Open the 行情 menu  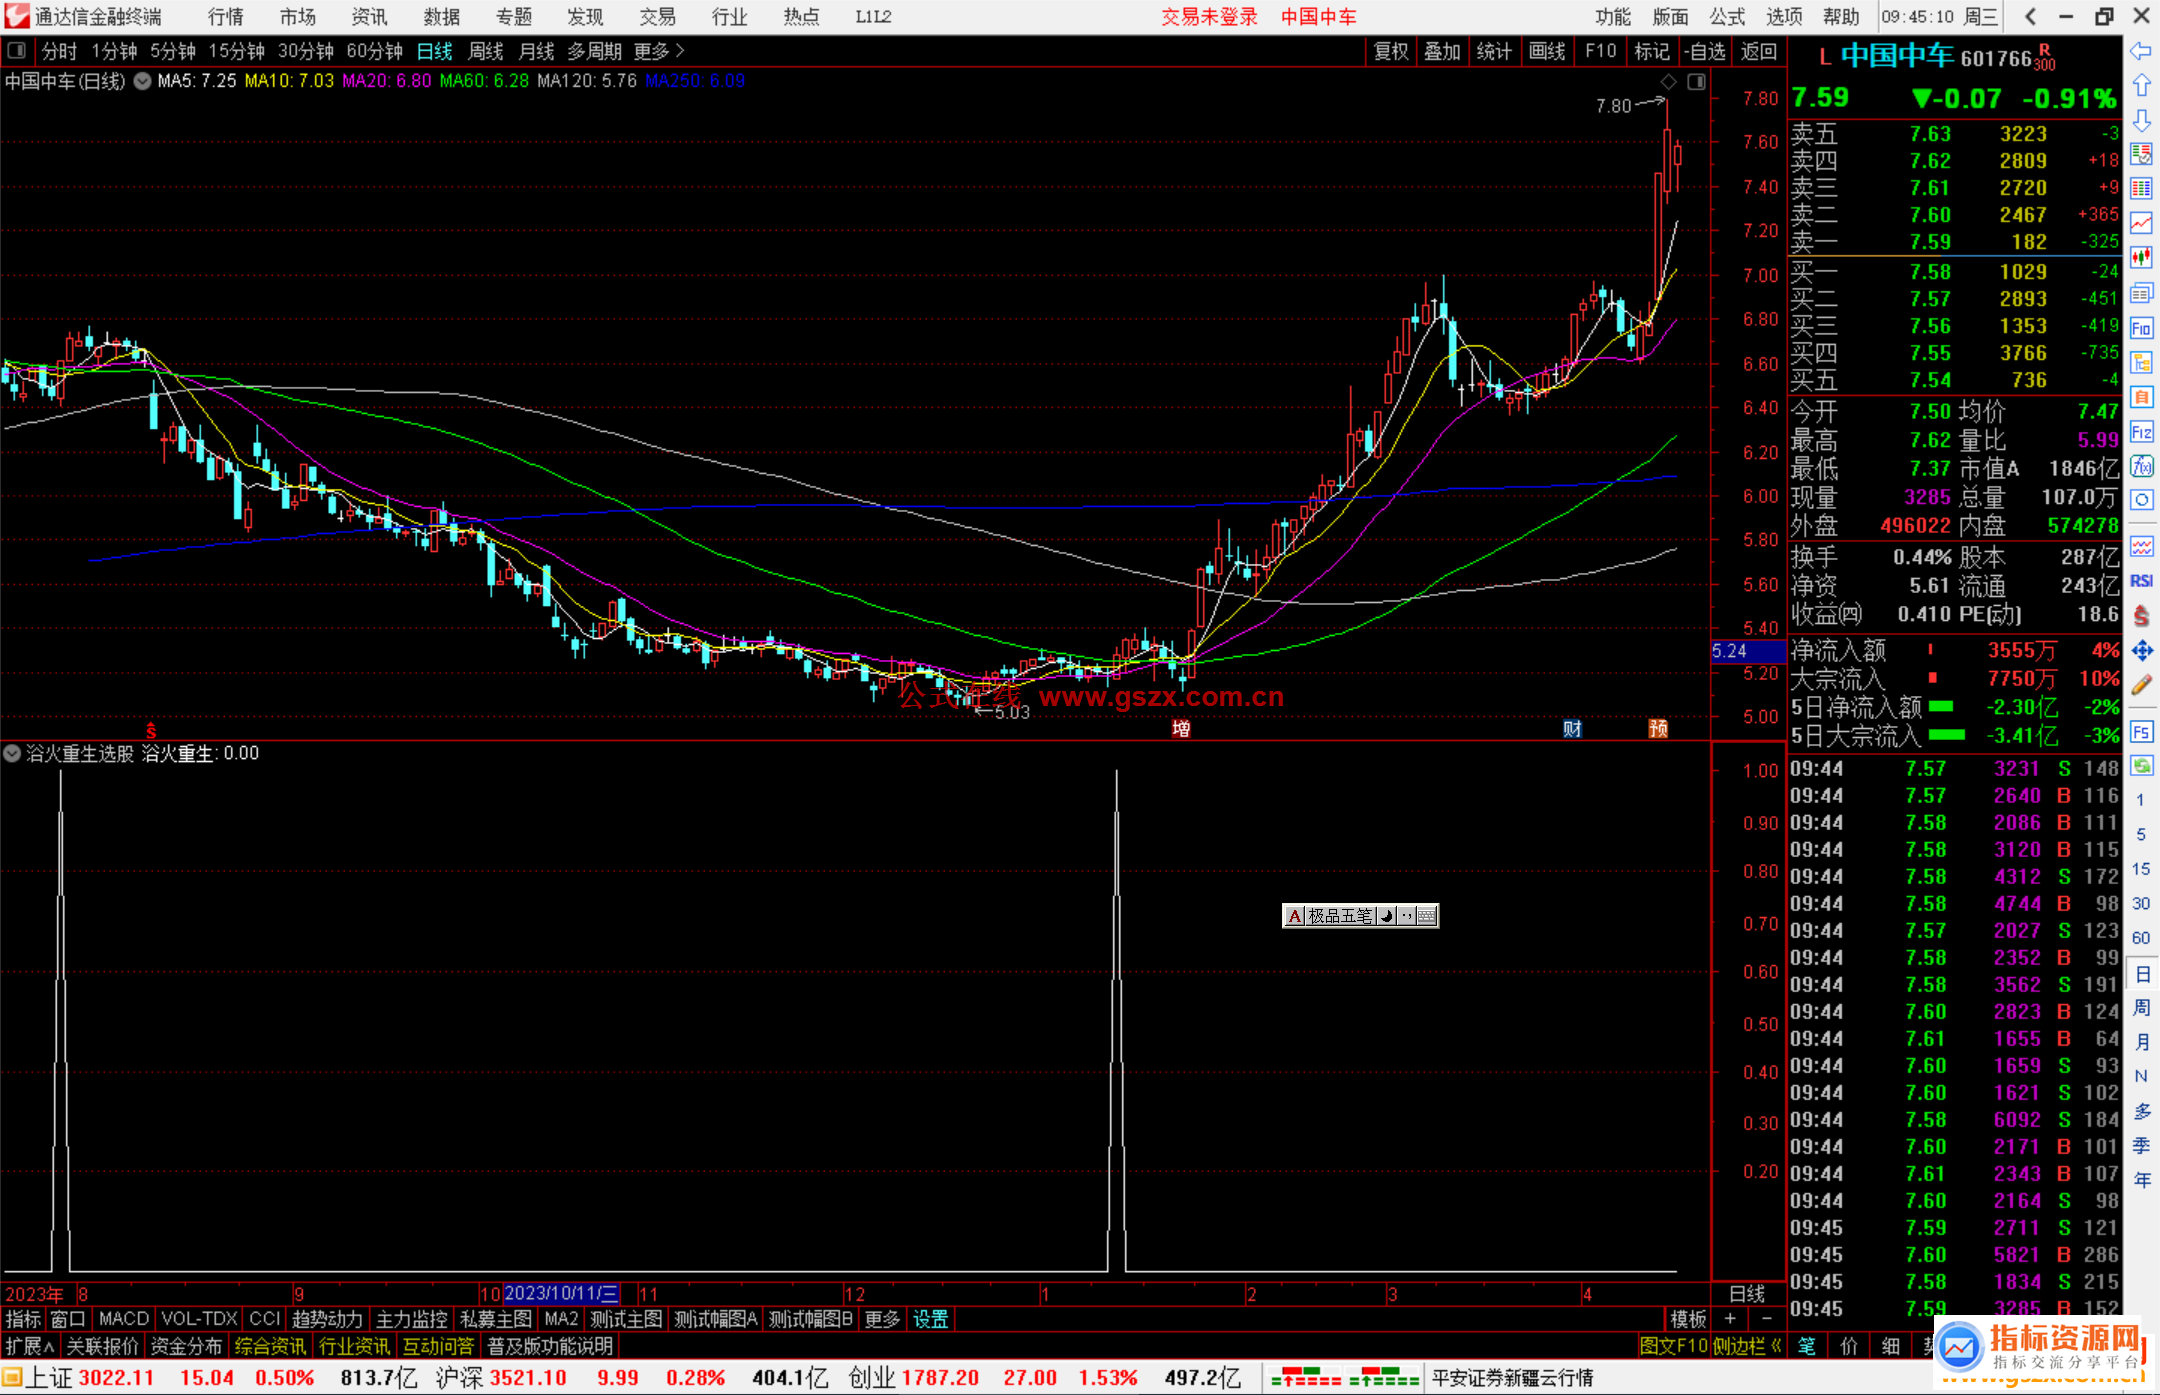coord(226,17)
